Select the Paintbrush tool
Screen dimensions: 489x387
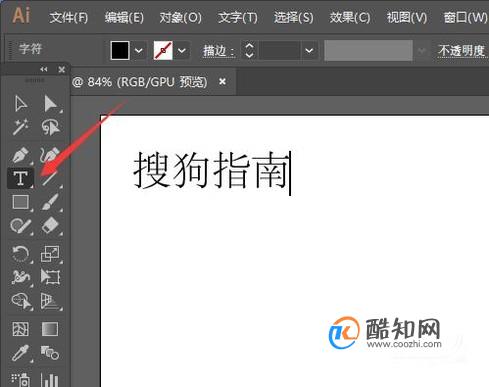pos(50,202)
